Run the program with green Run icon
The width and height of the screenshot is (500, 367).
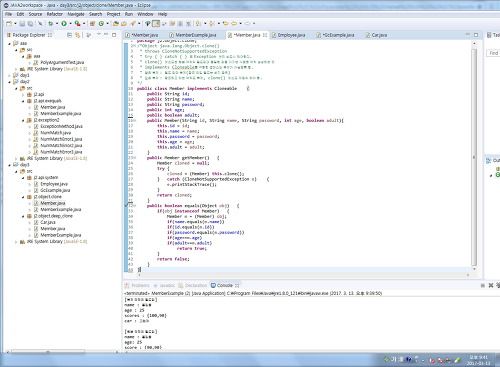coord(64,24)
